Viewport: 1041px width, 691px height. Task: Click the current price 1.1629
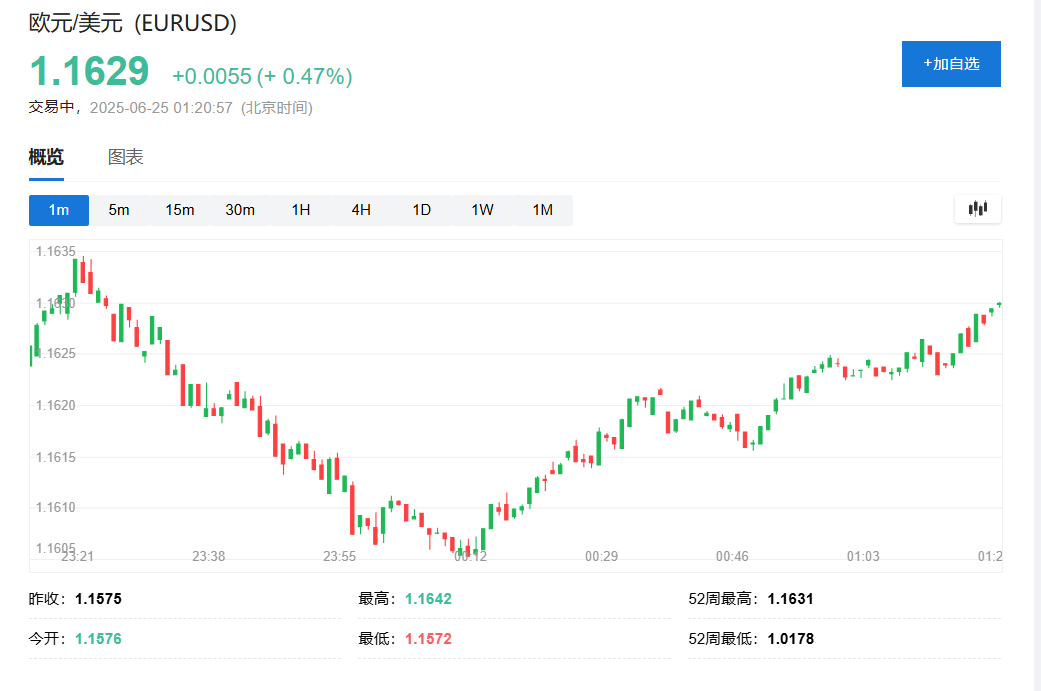[90, 71]
